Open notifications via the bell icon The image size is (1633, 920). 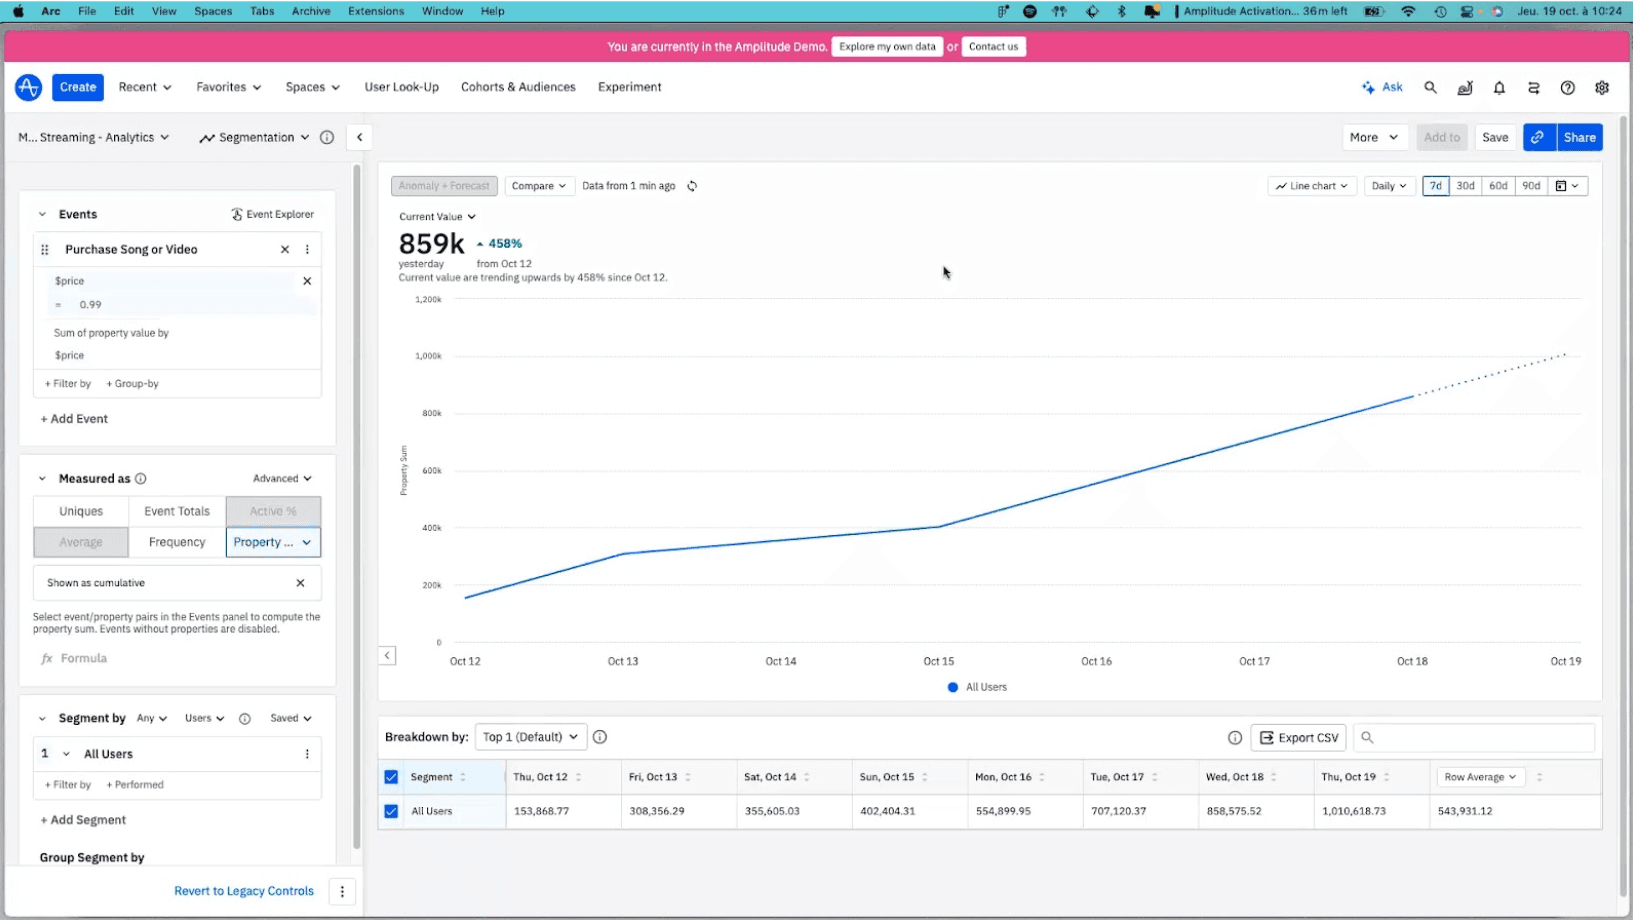click(1499, 88)
